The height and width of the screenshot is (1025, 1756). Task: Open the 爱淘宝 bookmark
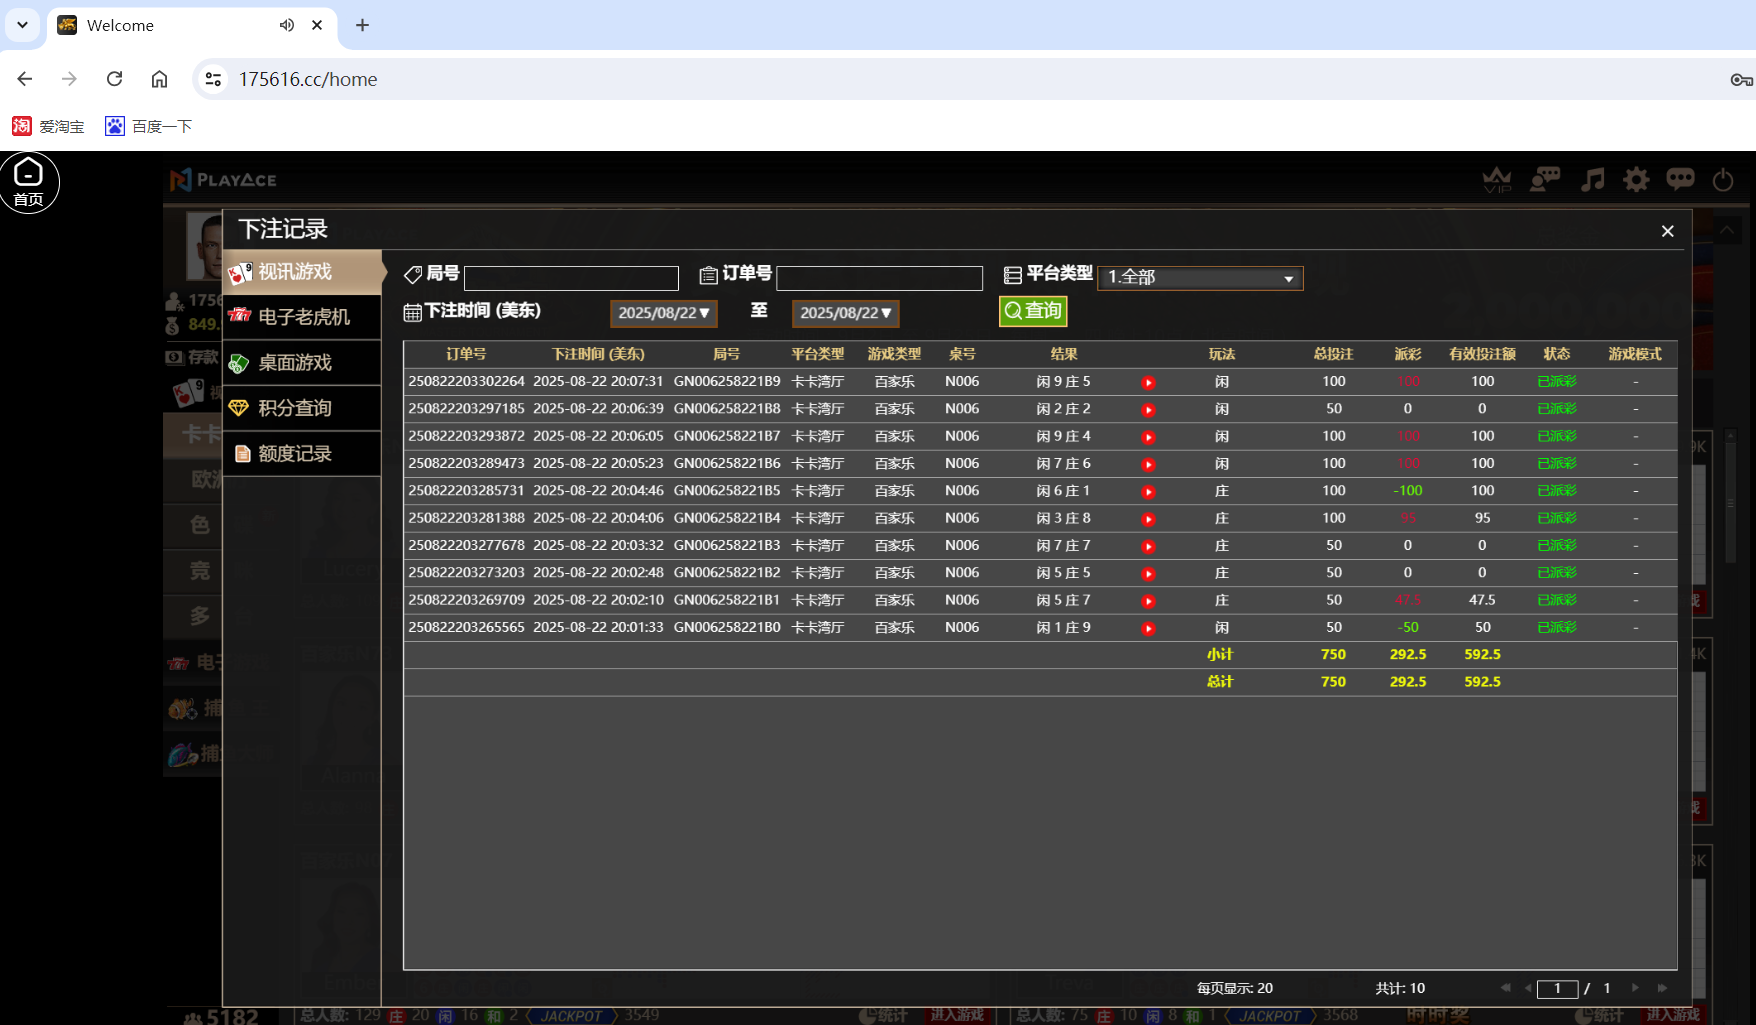(48, 126)
